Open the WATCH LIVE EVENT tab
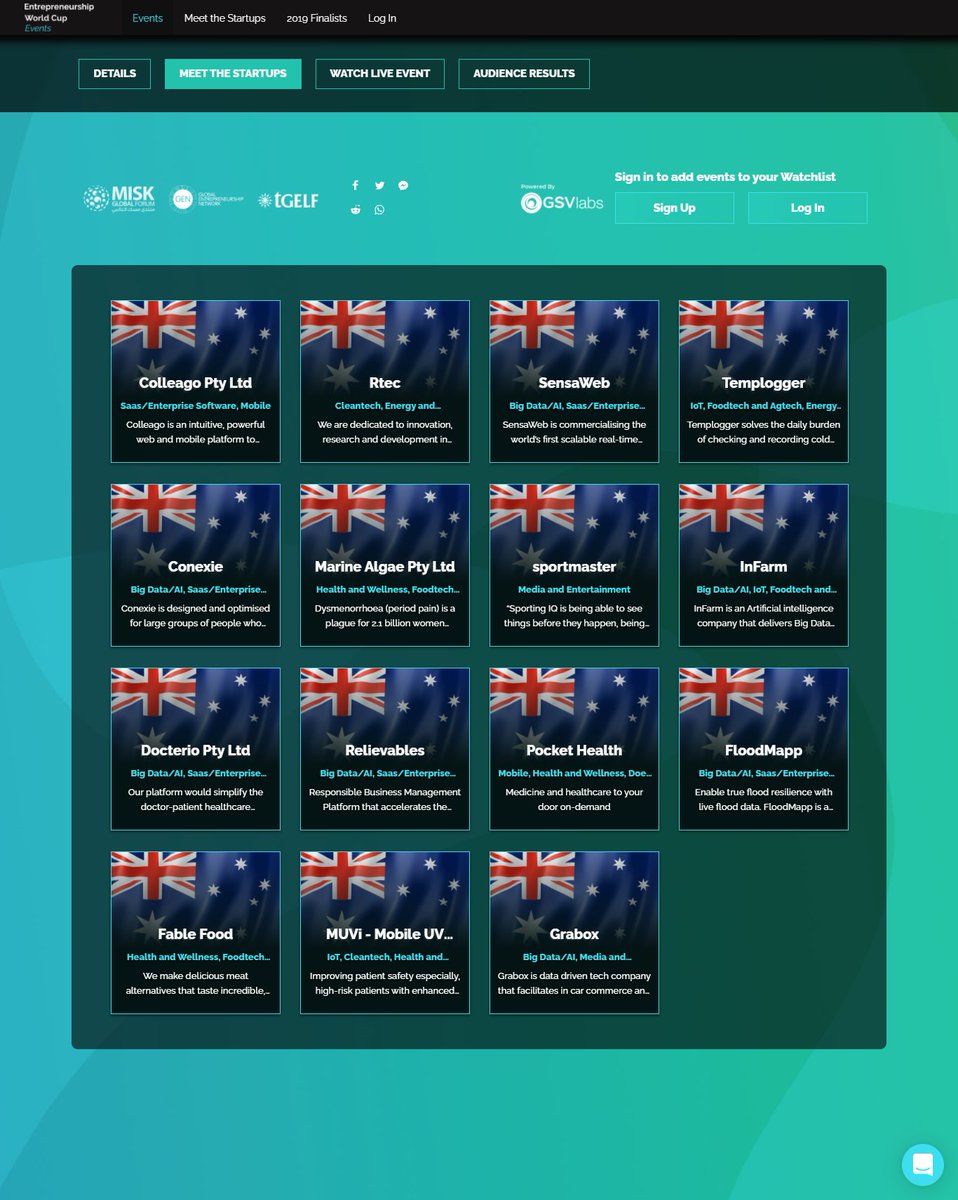Screen dimensions: 958x1200 [379, 73]
